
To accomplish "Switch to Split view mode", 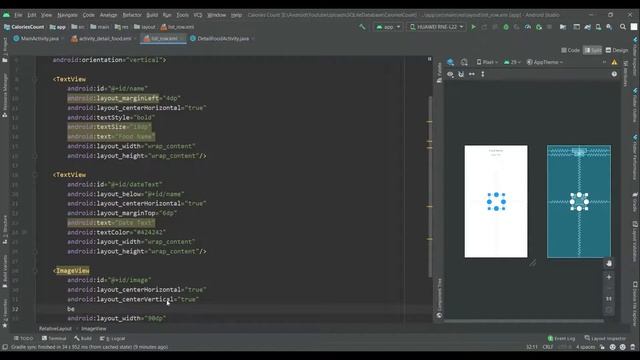I will 593,50.
